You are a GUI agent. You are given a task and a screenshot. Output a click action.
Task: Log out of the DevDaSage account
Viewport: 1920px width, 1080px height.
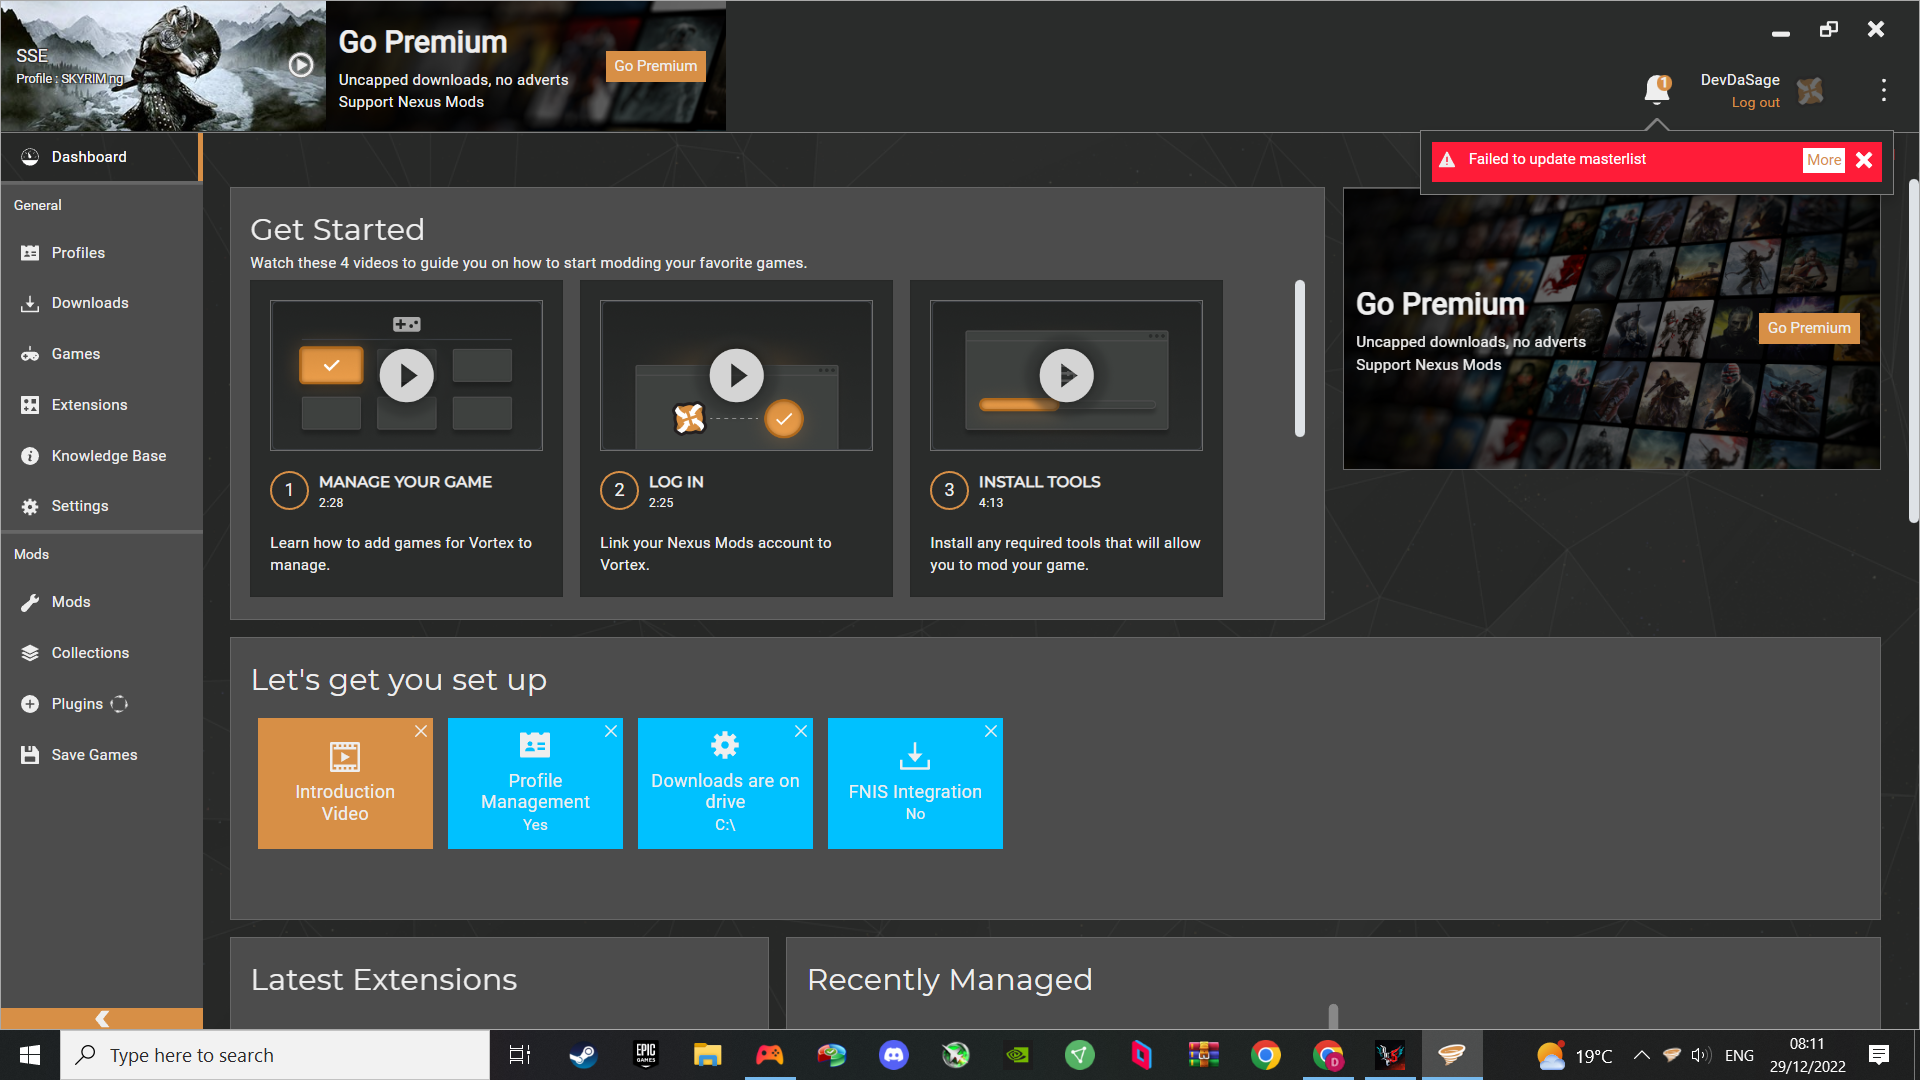1755,102
